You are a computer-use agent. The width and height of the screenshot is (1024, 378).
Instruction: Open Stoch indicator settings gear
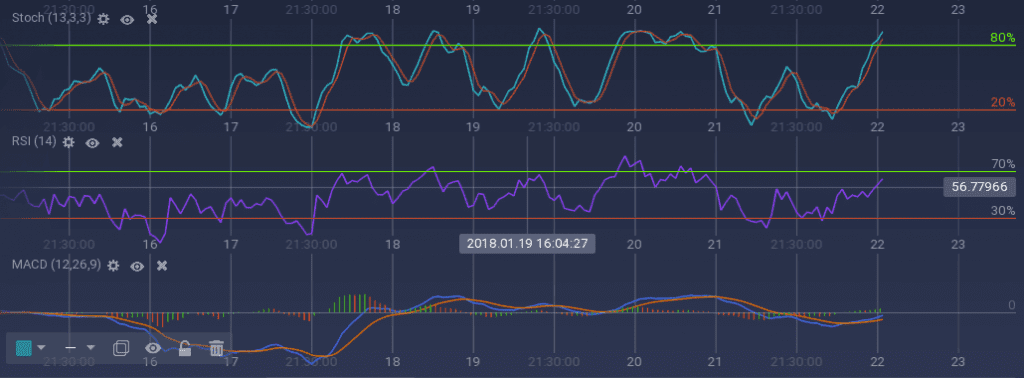point(103,19)
